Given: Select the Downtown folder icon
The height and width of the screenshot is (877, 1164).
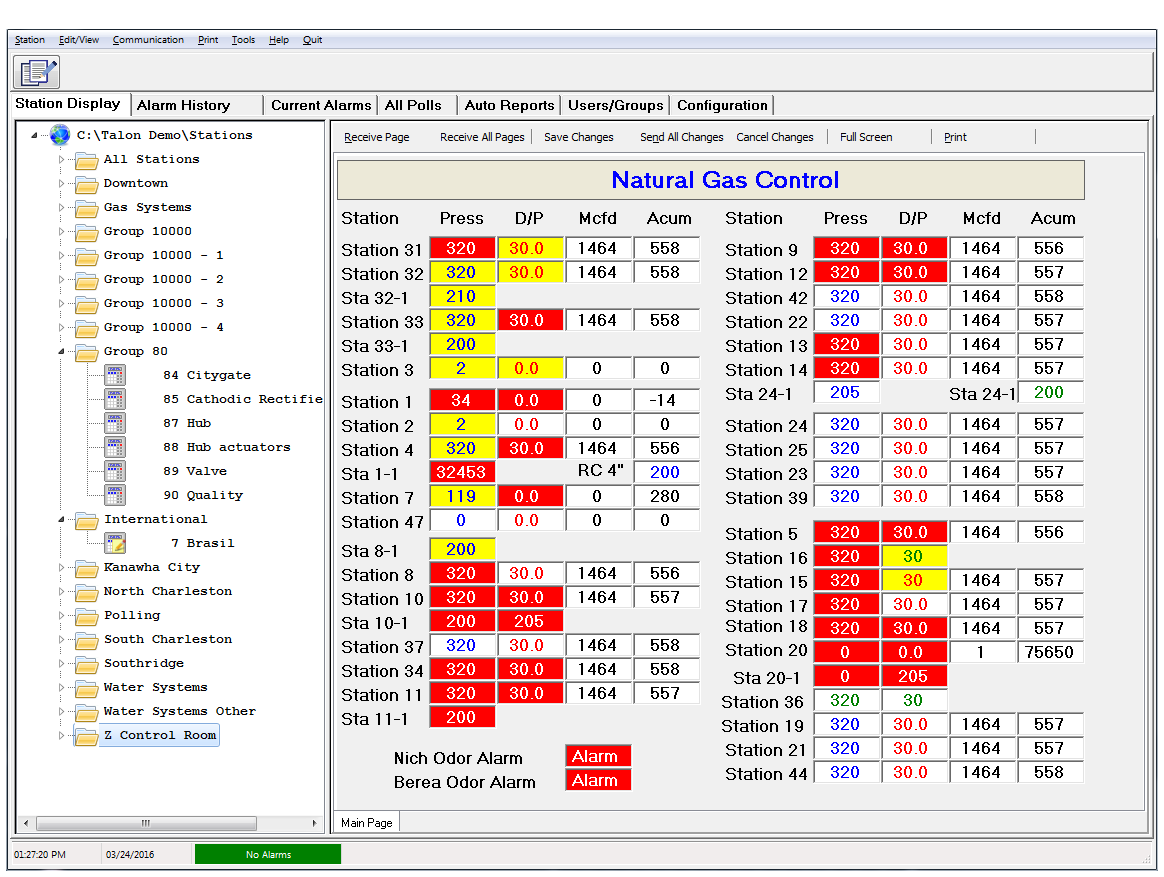Looking at the screenshot, I should 86,183.
